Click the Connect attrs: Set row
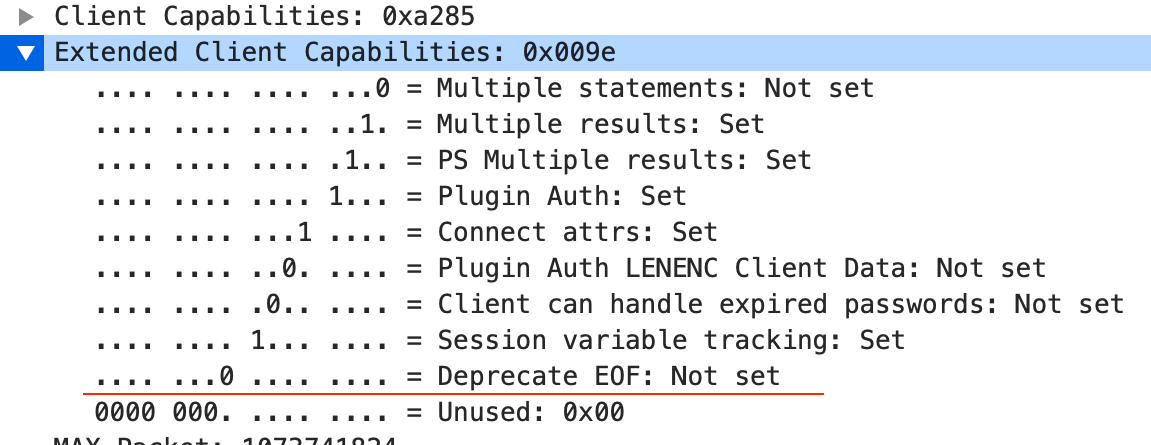 pos(577,232)
